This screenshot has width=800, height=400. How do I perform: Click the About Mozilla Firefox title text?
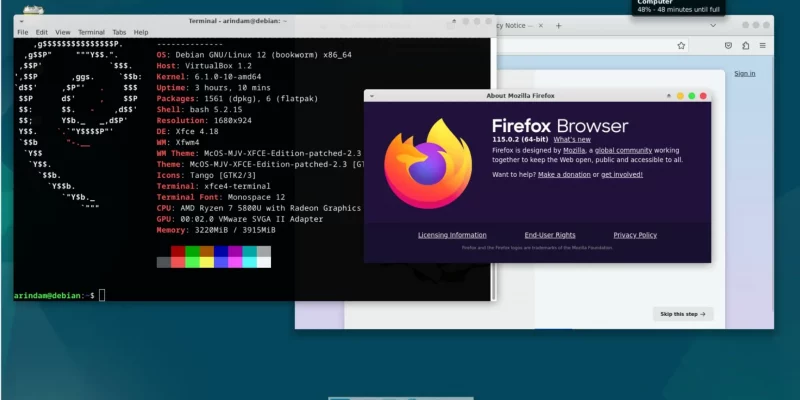pos(520,96)
